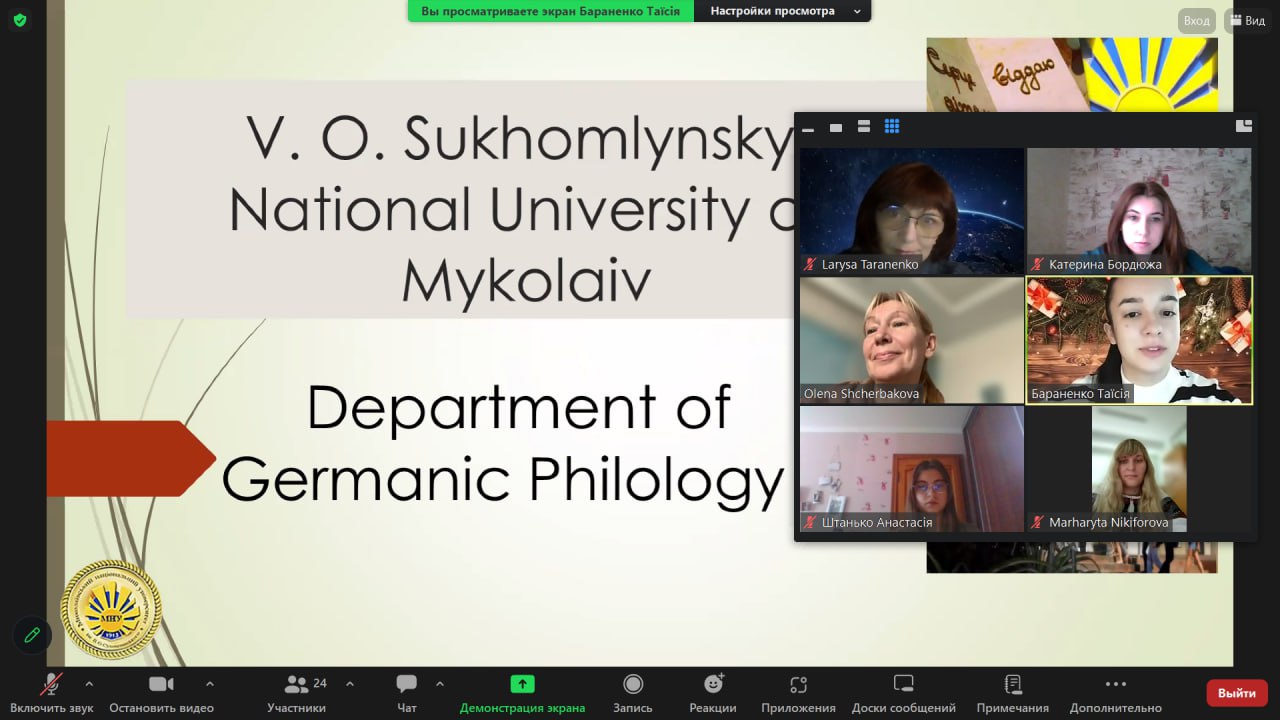Open annotation pencil tool

32,634
